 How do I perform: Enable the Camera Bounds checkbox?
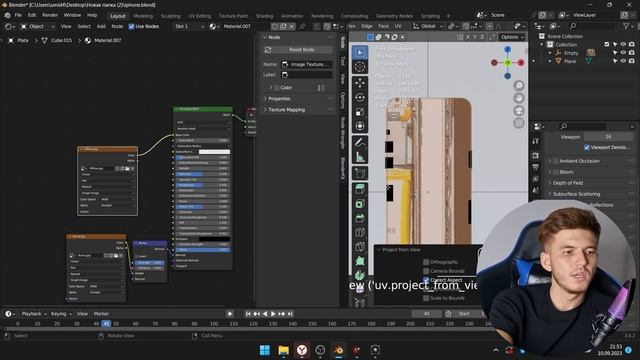[426, 271]
